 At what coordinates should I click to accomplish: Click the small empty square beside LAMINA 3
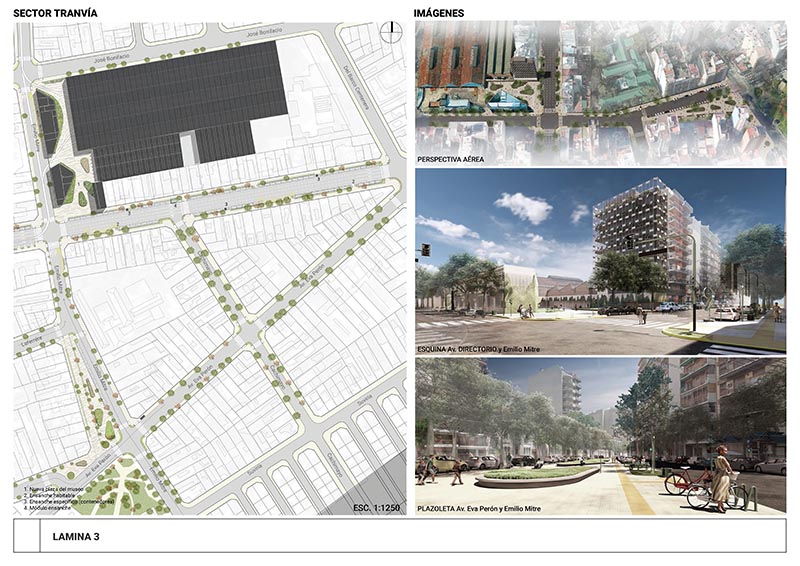pos(26,535)
